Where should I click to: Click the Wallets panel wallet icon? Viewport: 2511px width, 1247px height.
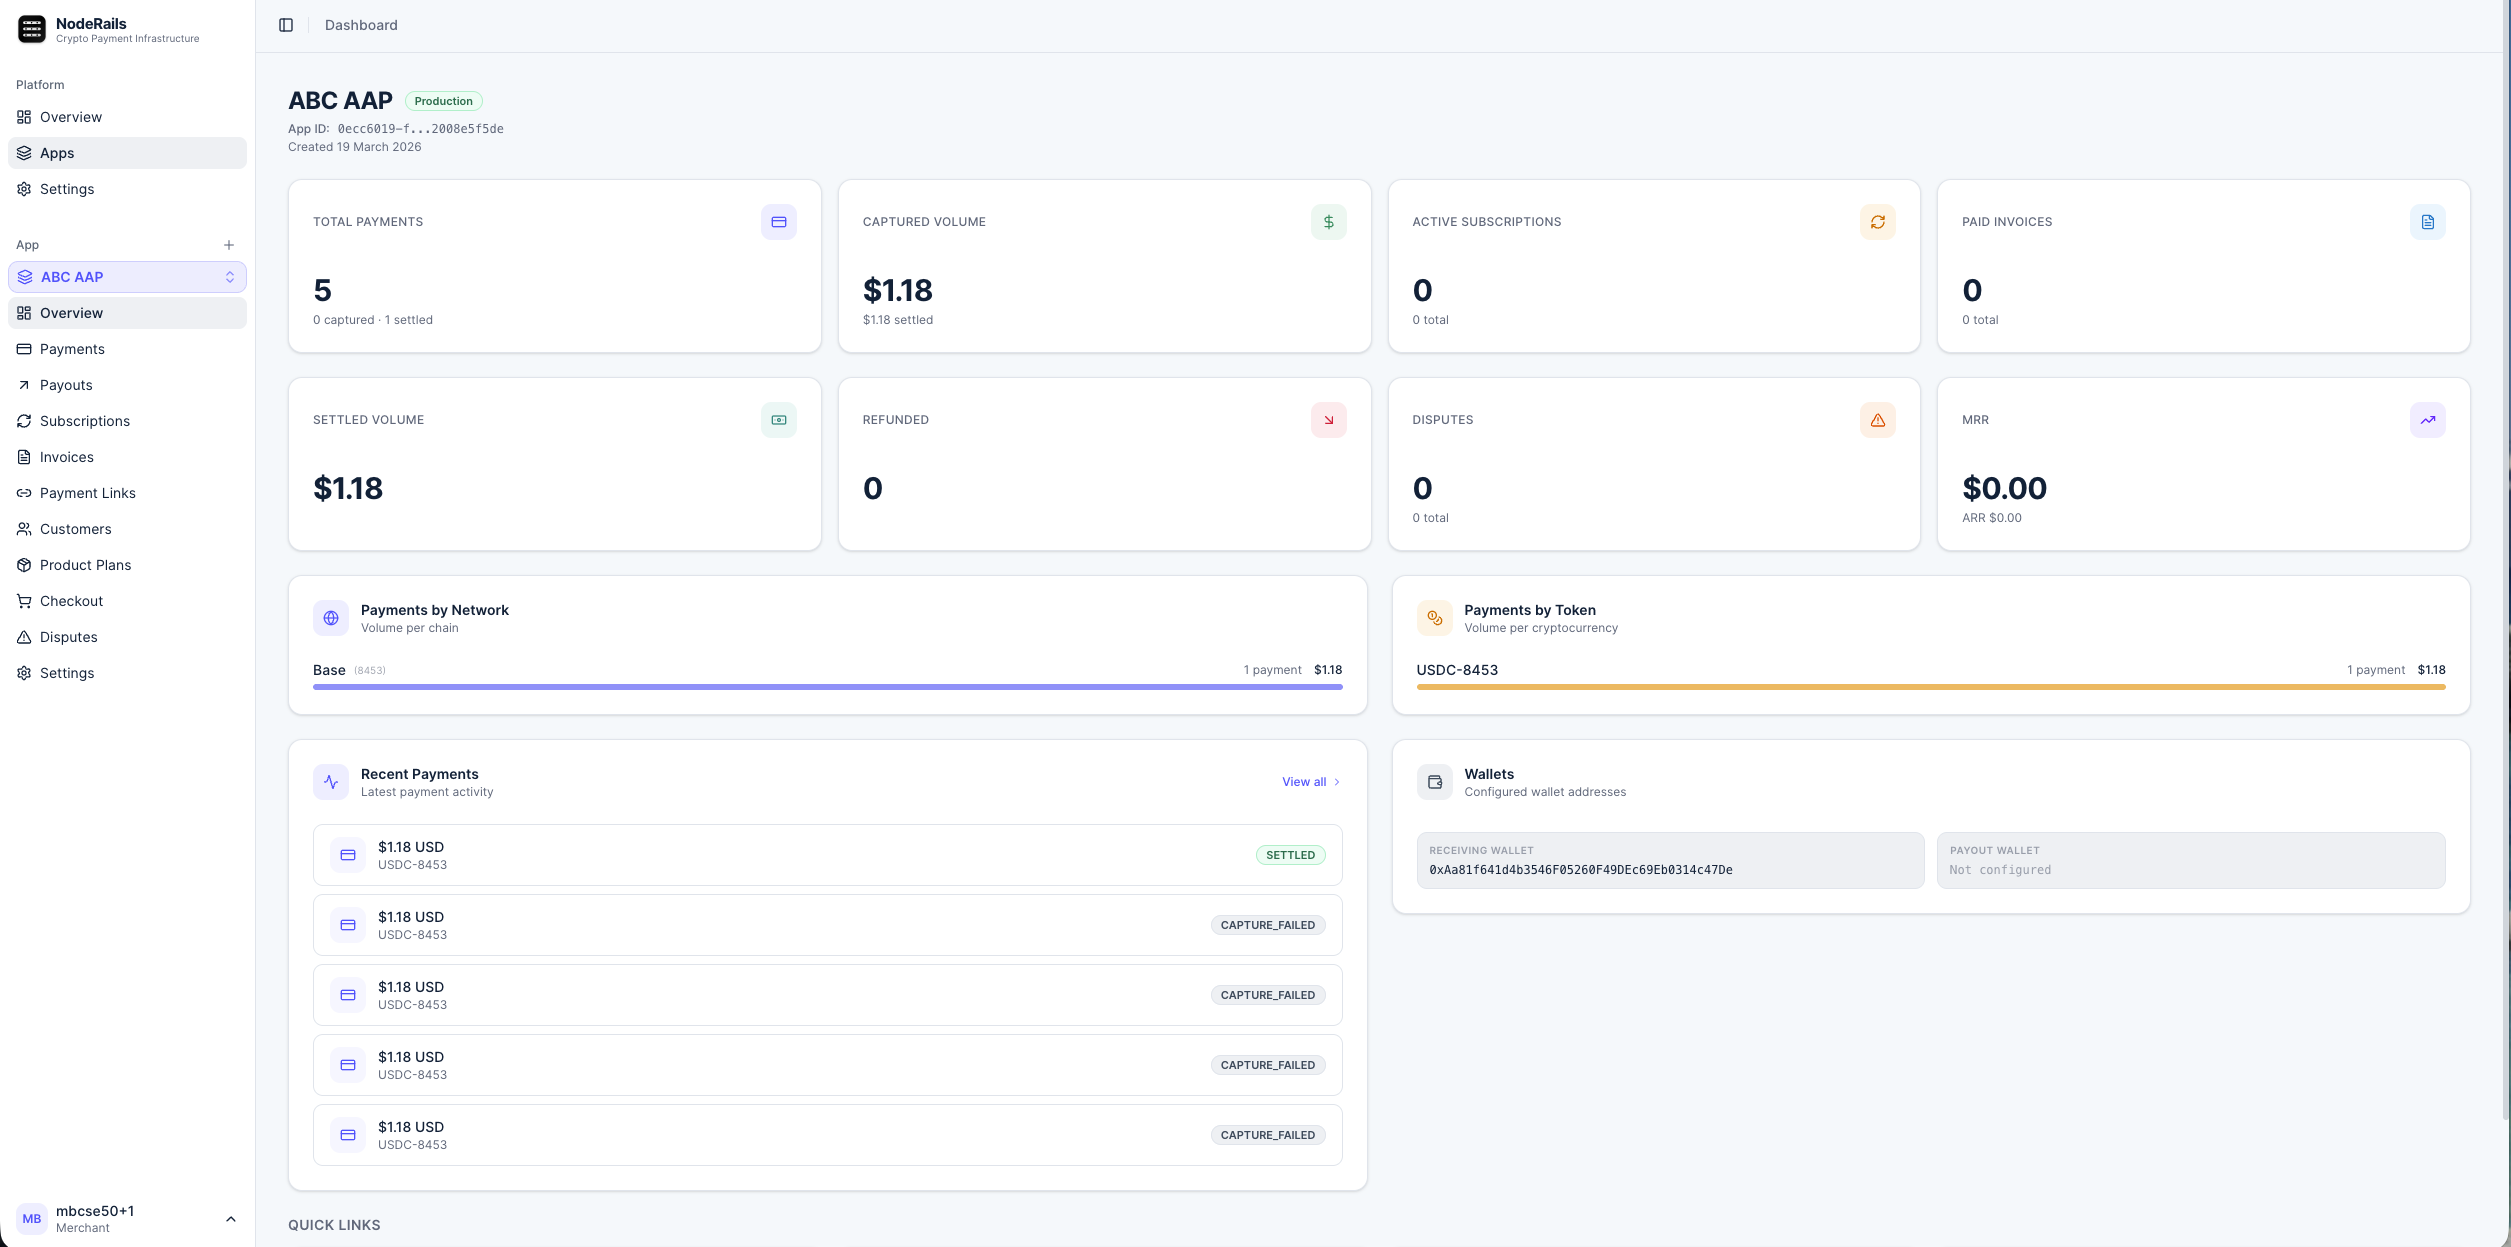(x=1434, y=782)
